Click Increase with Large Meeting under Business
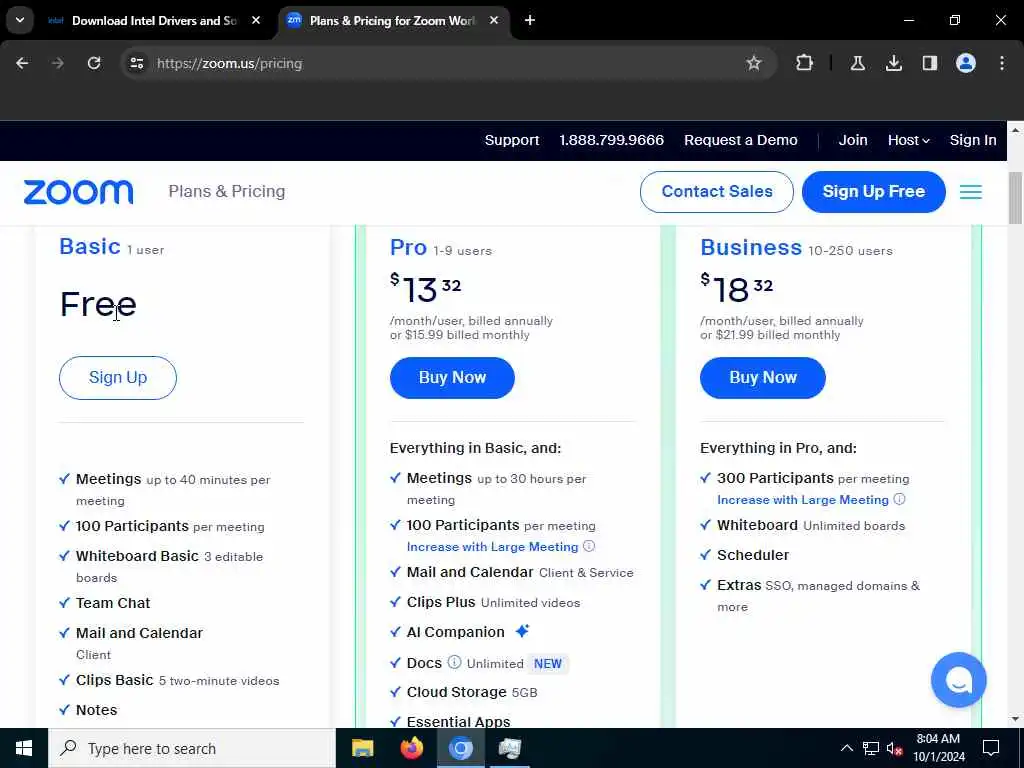 [x=803, y=500]
